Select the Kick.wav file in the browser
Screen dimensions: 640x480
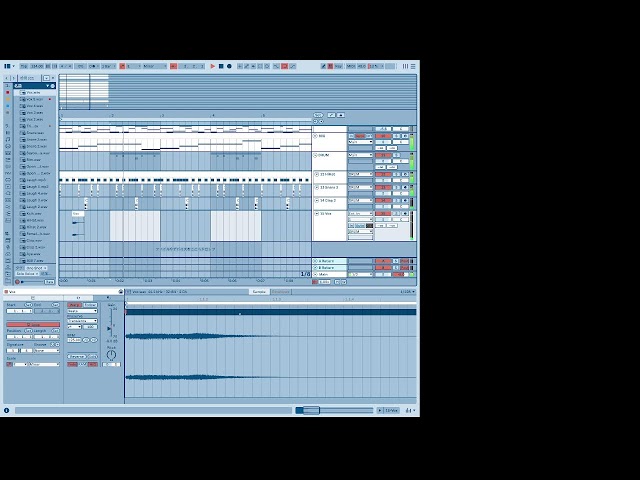point(35,213)
